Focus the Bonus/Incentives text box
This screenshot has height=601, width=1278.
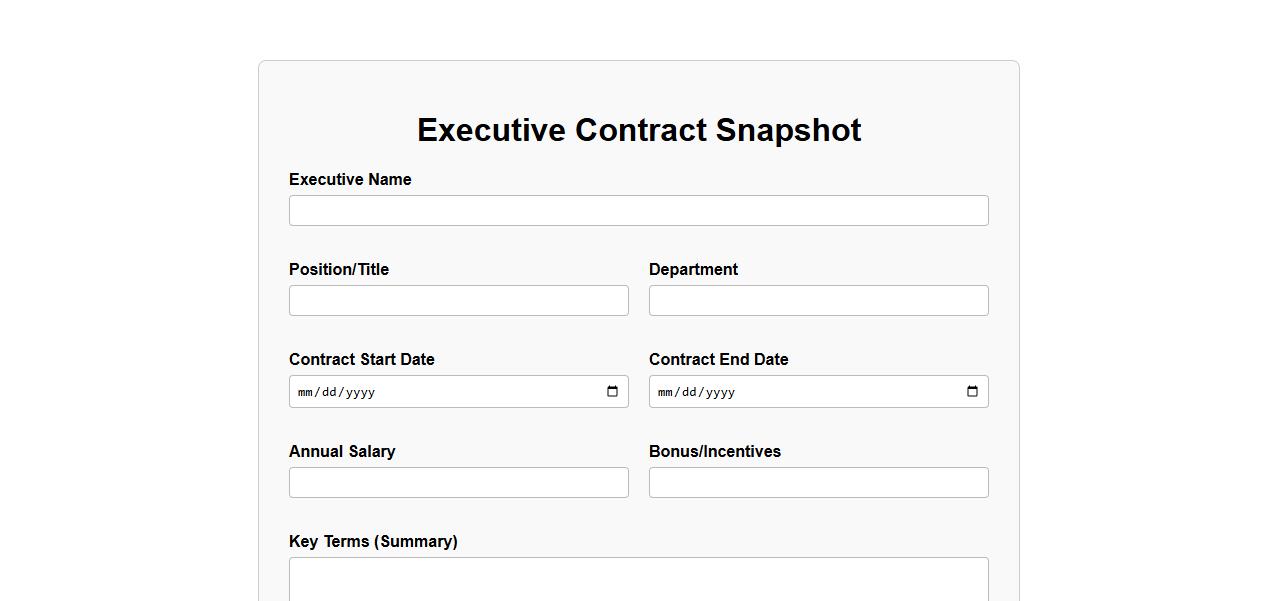(818, 483)
